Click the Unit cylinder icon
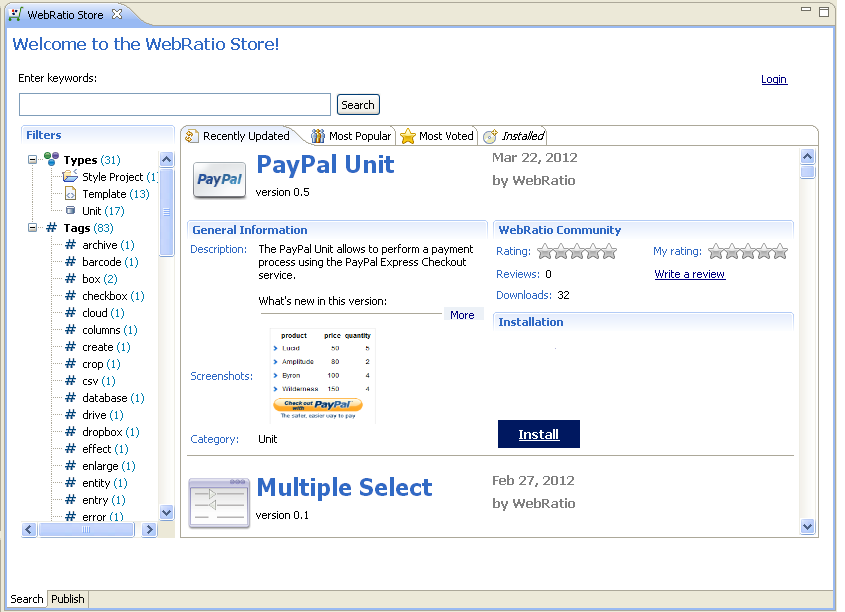 click(x=70, y=210)
